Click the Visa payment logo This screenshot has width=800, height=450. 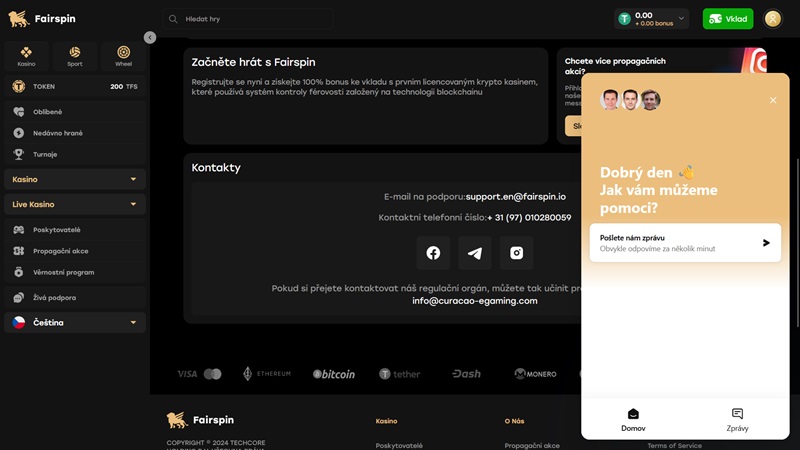(187, 374)
